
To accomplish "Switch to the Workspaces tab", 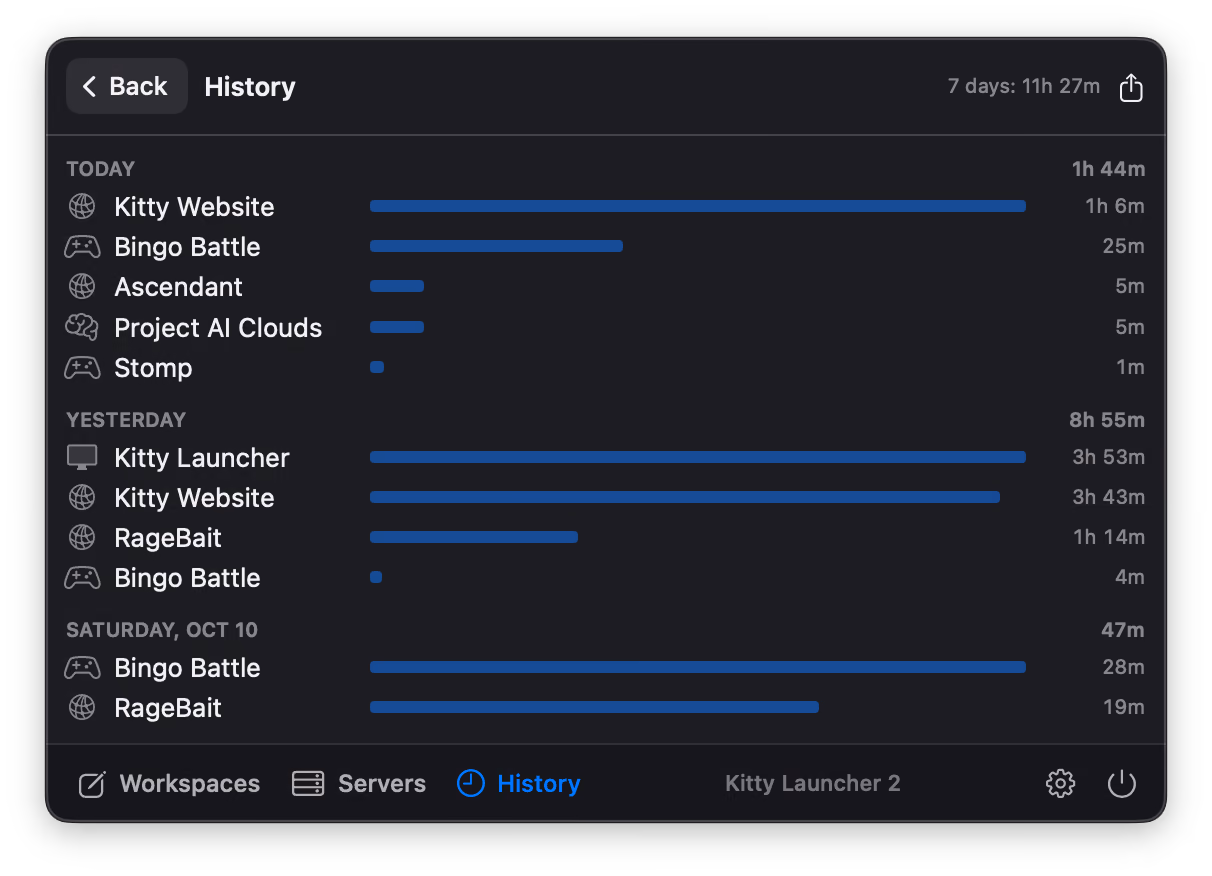I will click(169, 784).
